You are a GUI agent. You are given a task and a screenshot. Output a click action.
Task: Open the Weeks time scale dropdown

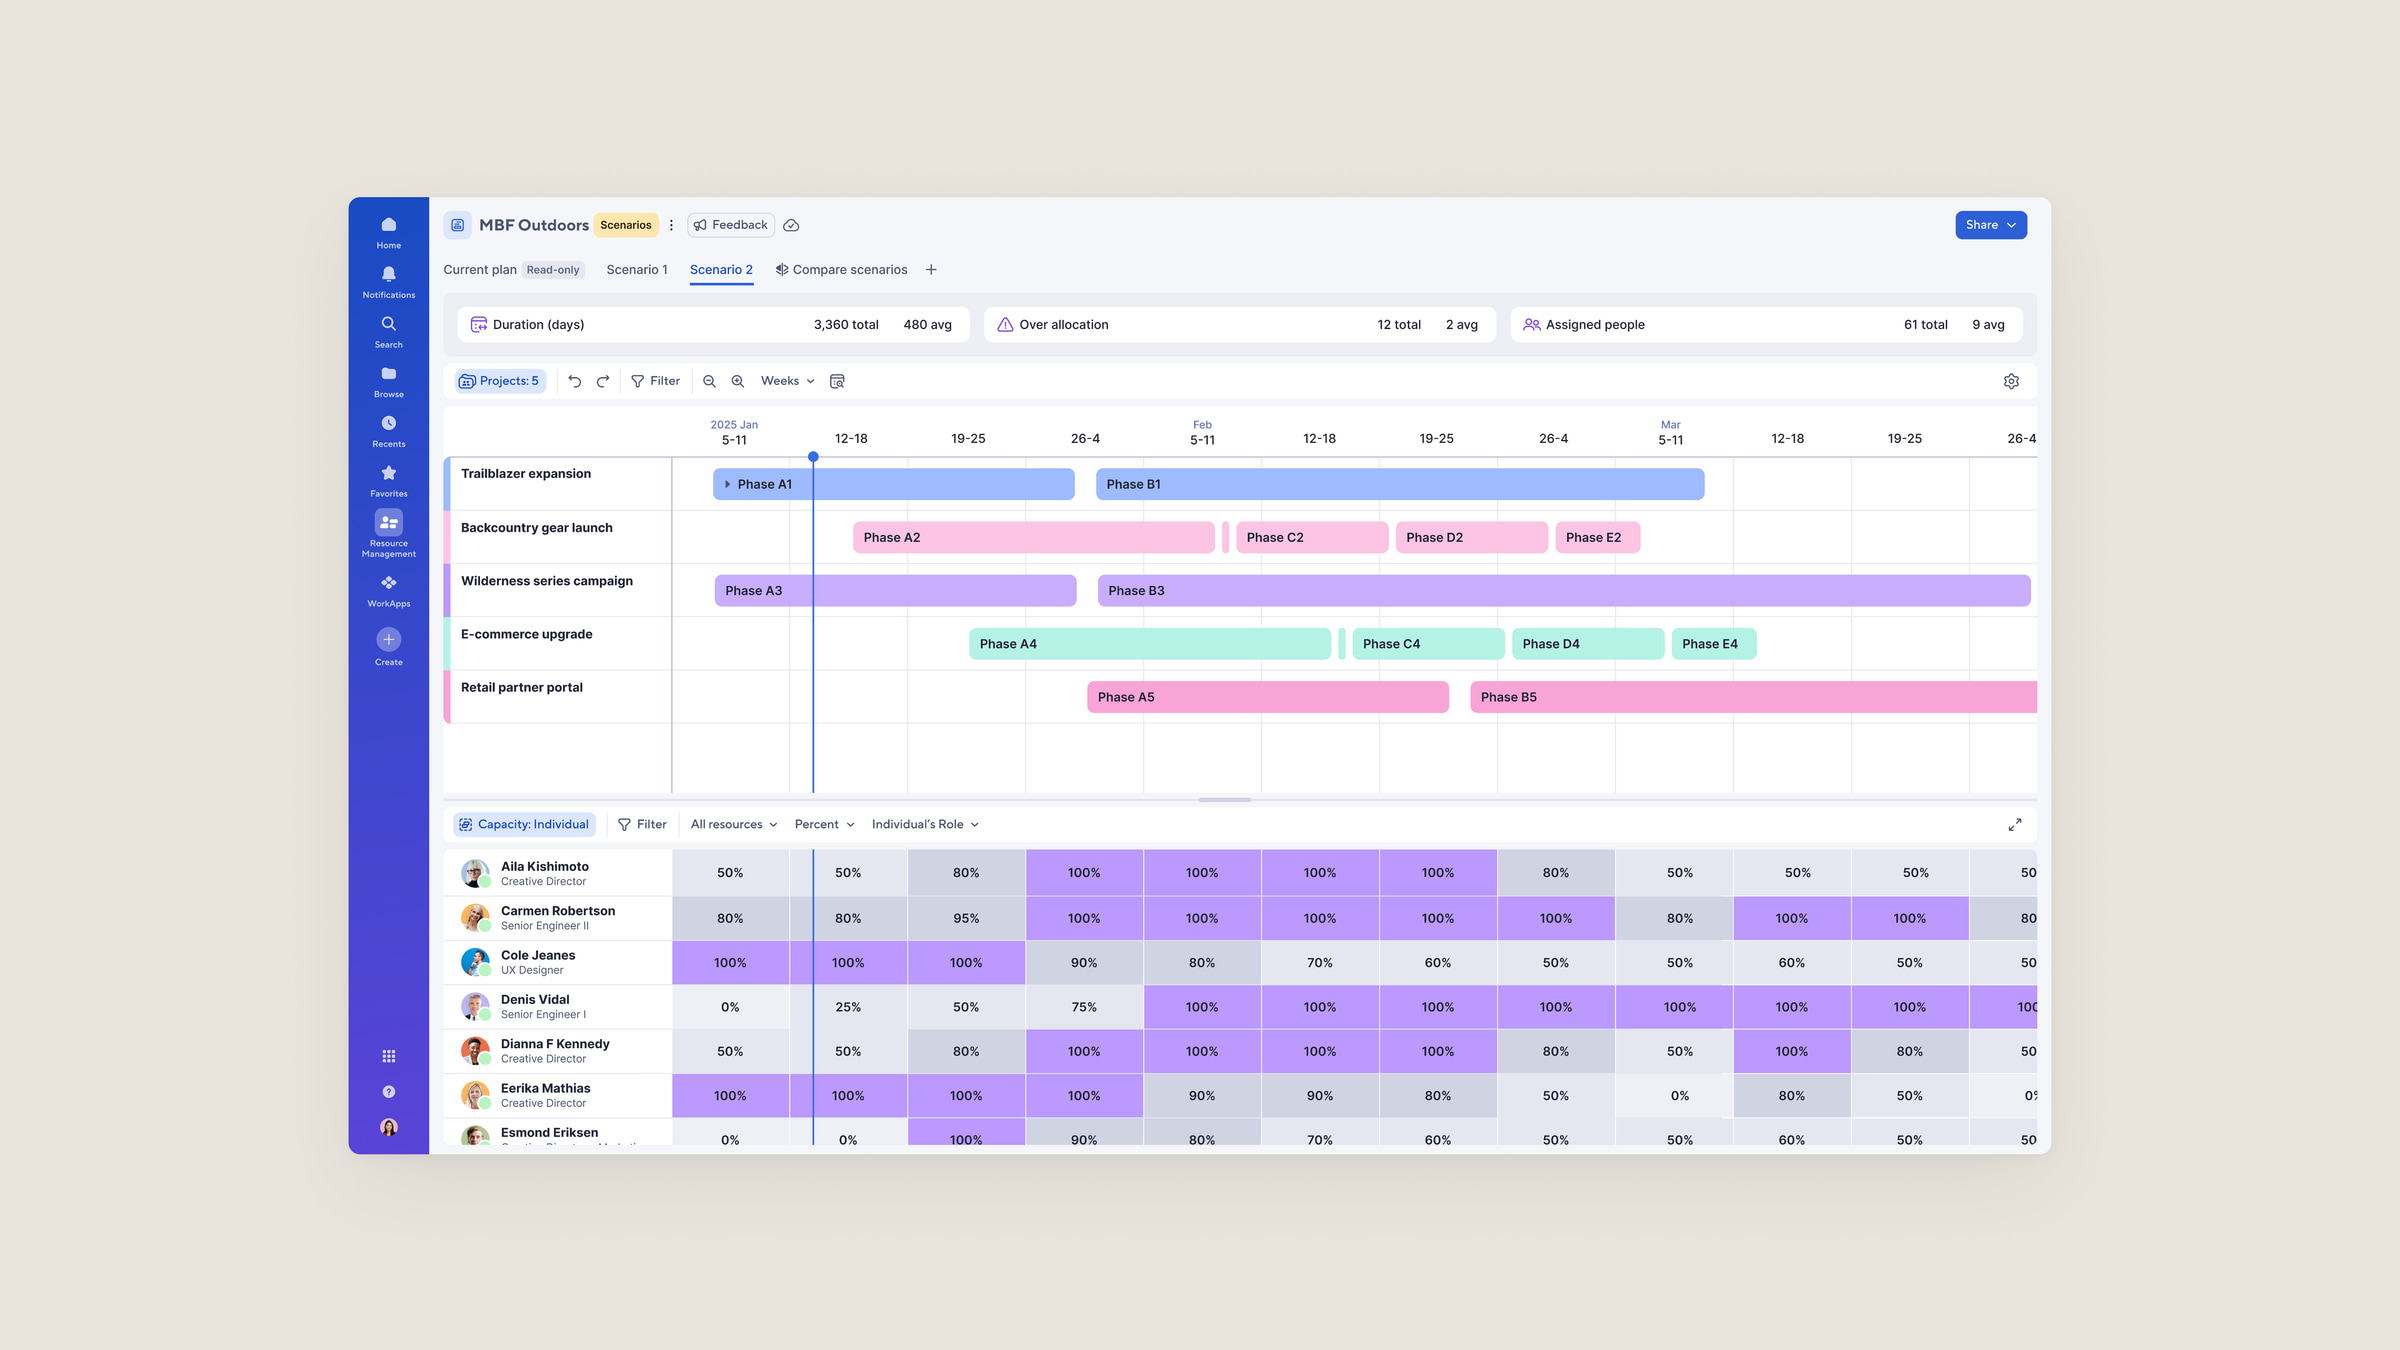(x=788, y=381)
